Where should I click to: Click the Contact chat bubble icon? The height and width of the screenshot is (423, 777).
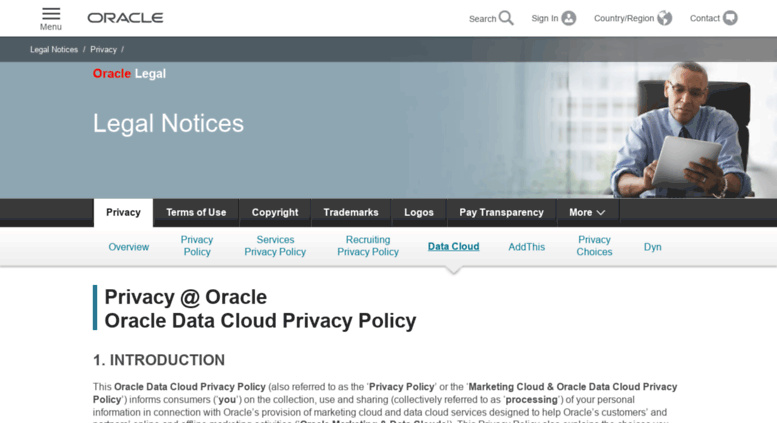(730, 18)
